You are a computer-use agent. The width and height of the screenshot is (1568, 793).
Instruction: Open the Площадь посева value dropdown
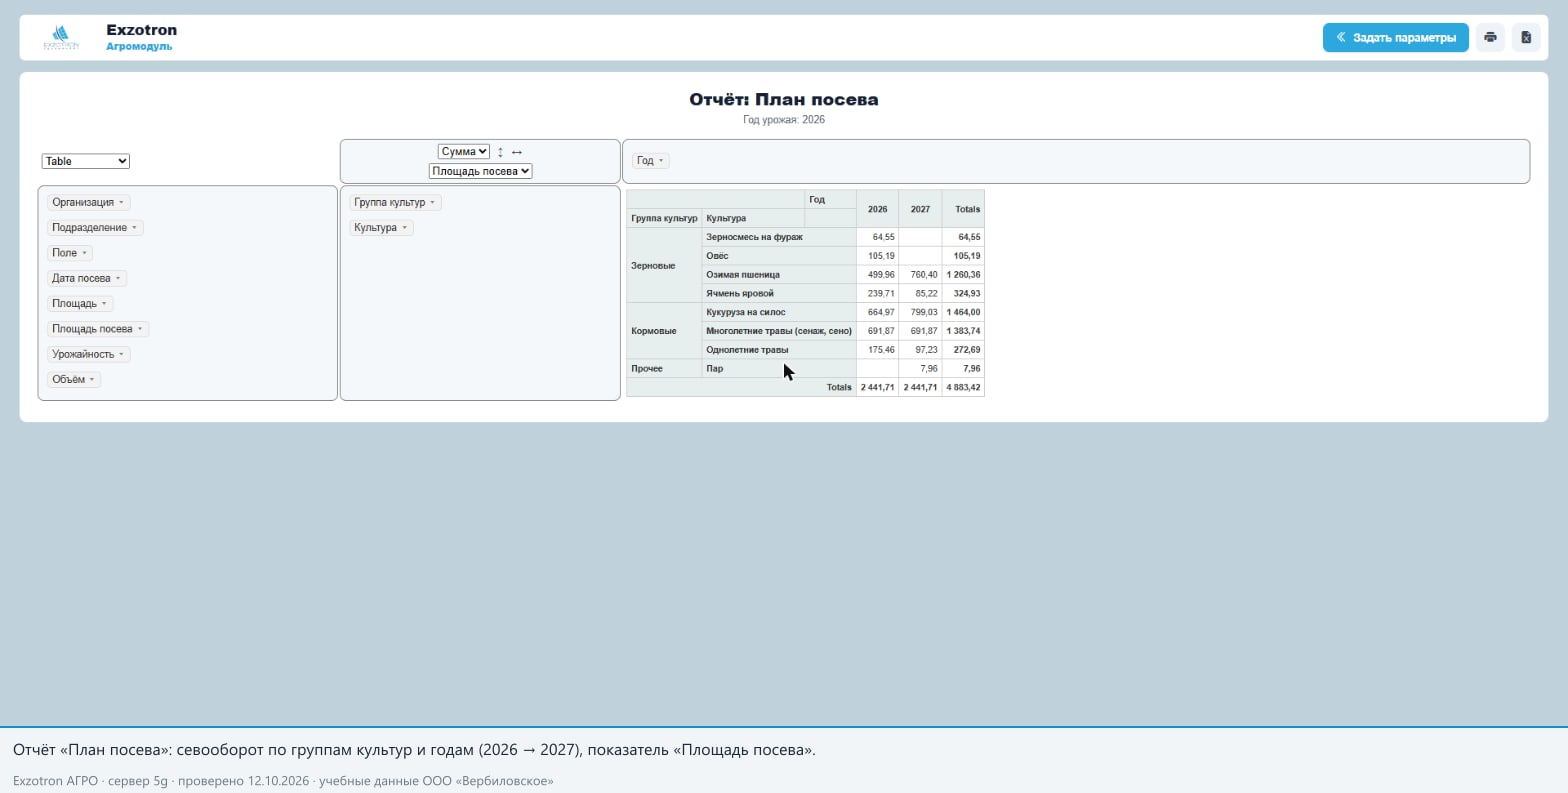point(480,171)
